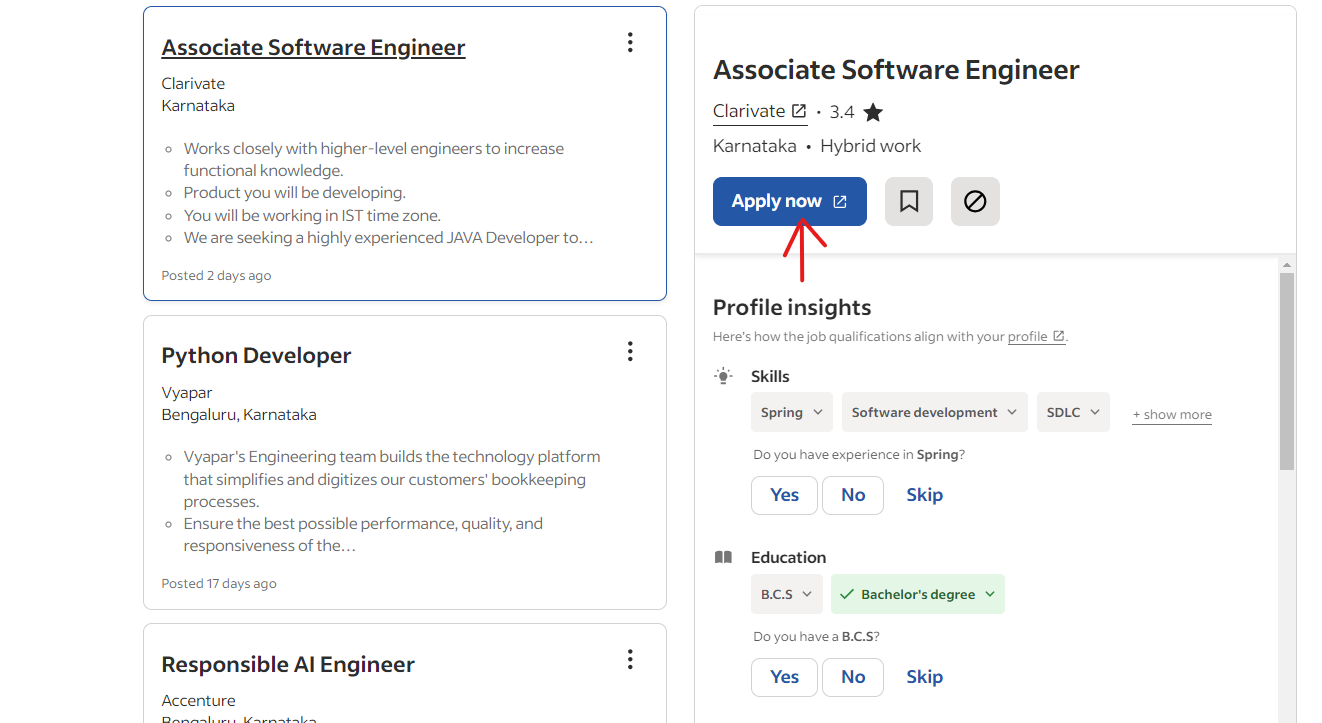
Task: Open the Responsible AI Engineer card's three-dot menu
Action: coord(629,660)
